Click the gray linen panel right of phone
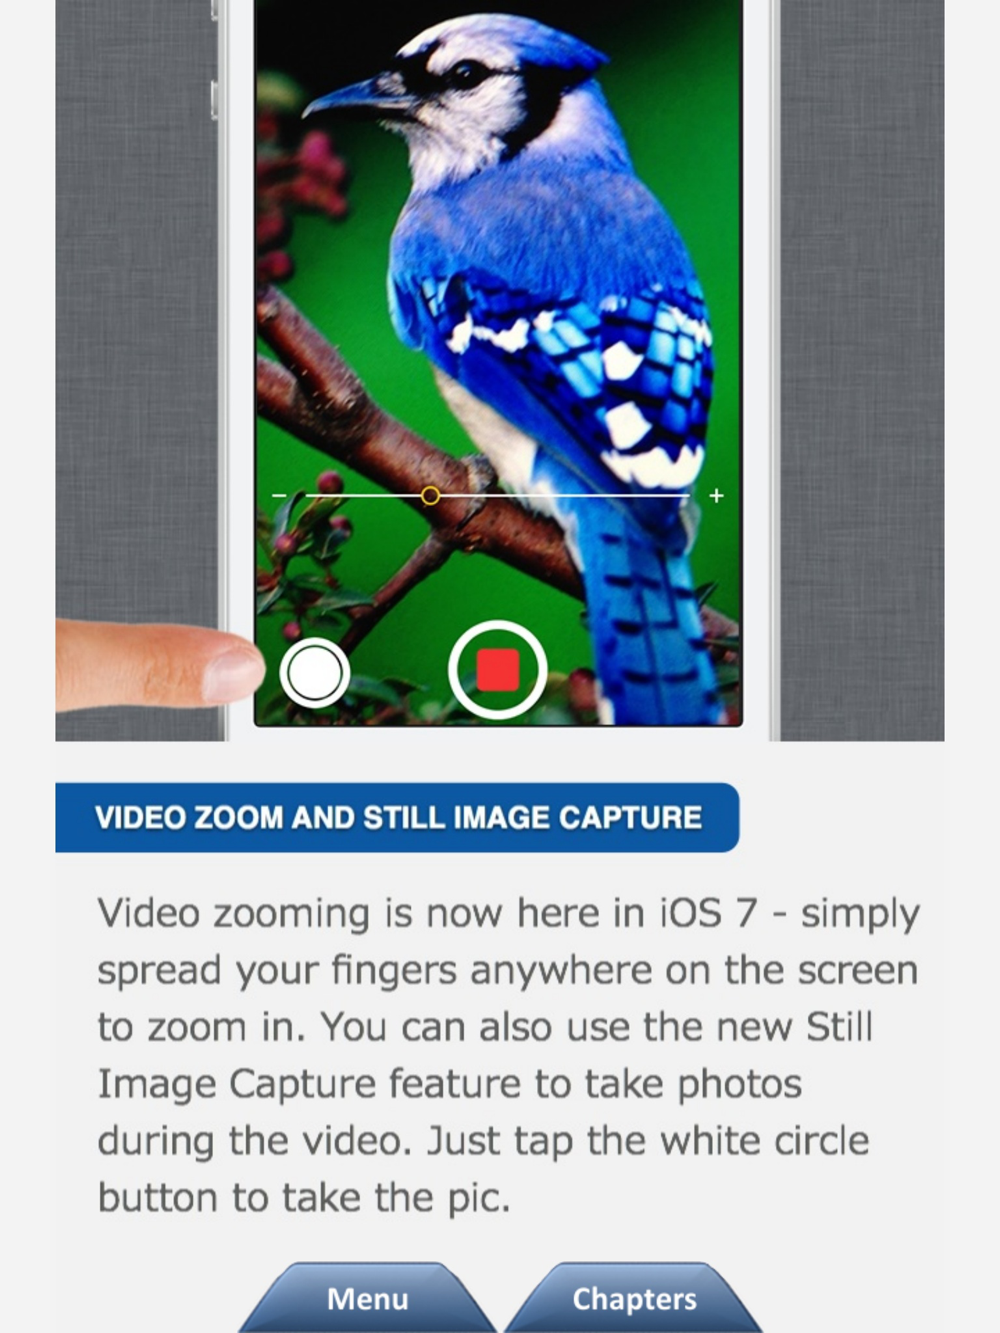 click(x=862, y=370)
